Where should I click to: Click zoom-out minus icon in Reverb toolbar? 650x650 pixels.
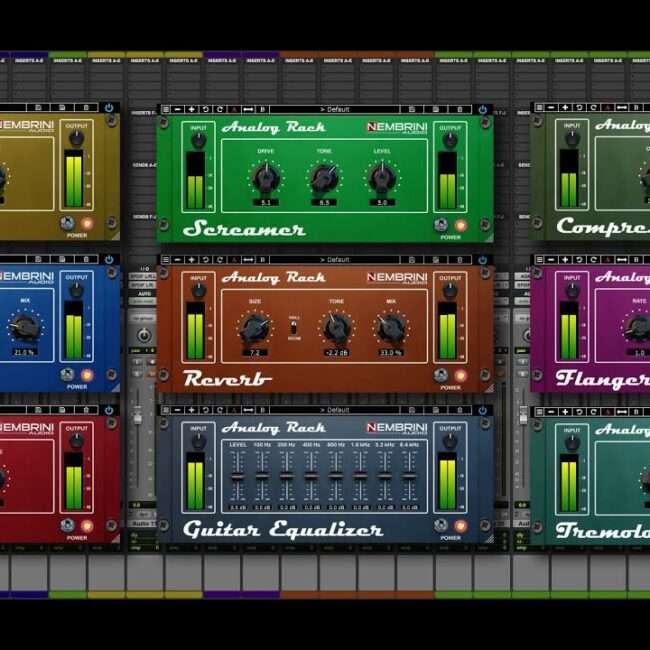click(178, 260)
